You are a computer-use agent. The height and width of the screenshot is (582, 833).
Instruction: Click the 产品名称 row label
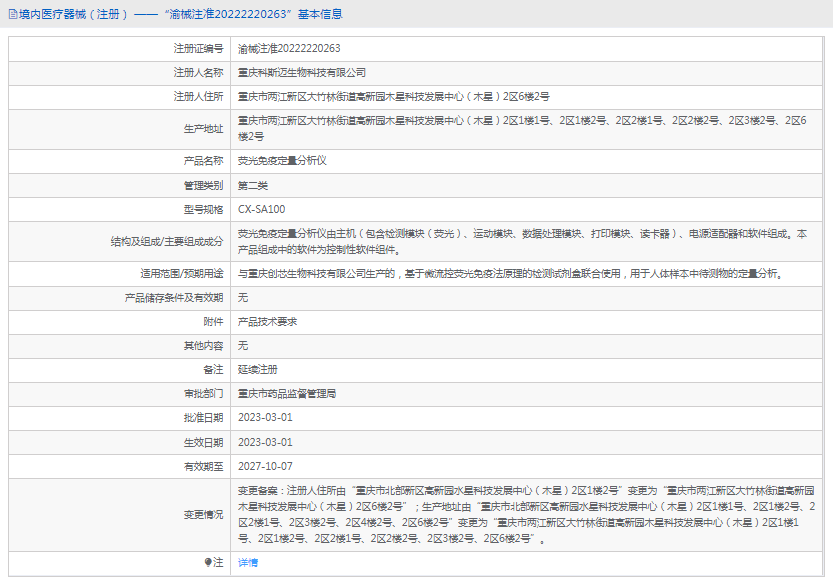point(203,160)
